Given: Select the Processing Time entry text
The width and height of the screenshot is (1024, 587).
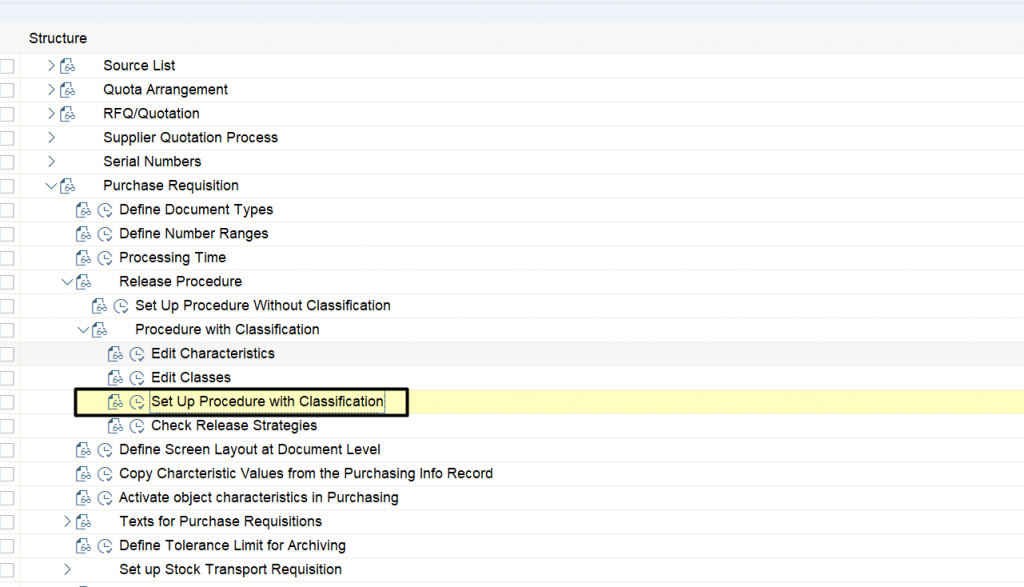Looking at the screenshot, I should pos(172,257).
